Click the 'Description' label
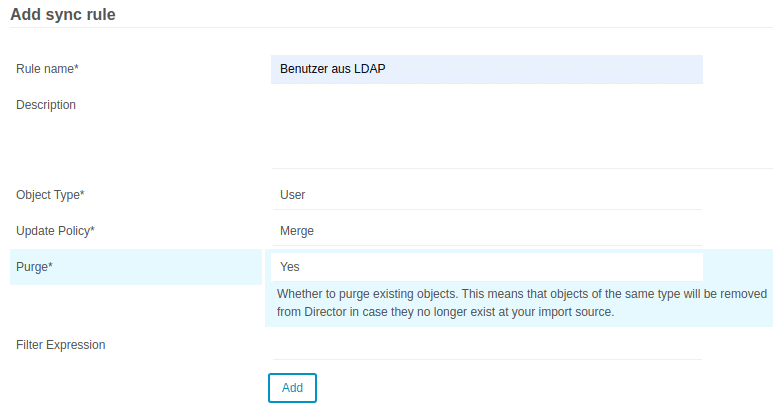This screenshot has height=407, width=773. tap(46, 105)
